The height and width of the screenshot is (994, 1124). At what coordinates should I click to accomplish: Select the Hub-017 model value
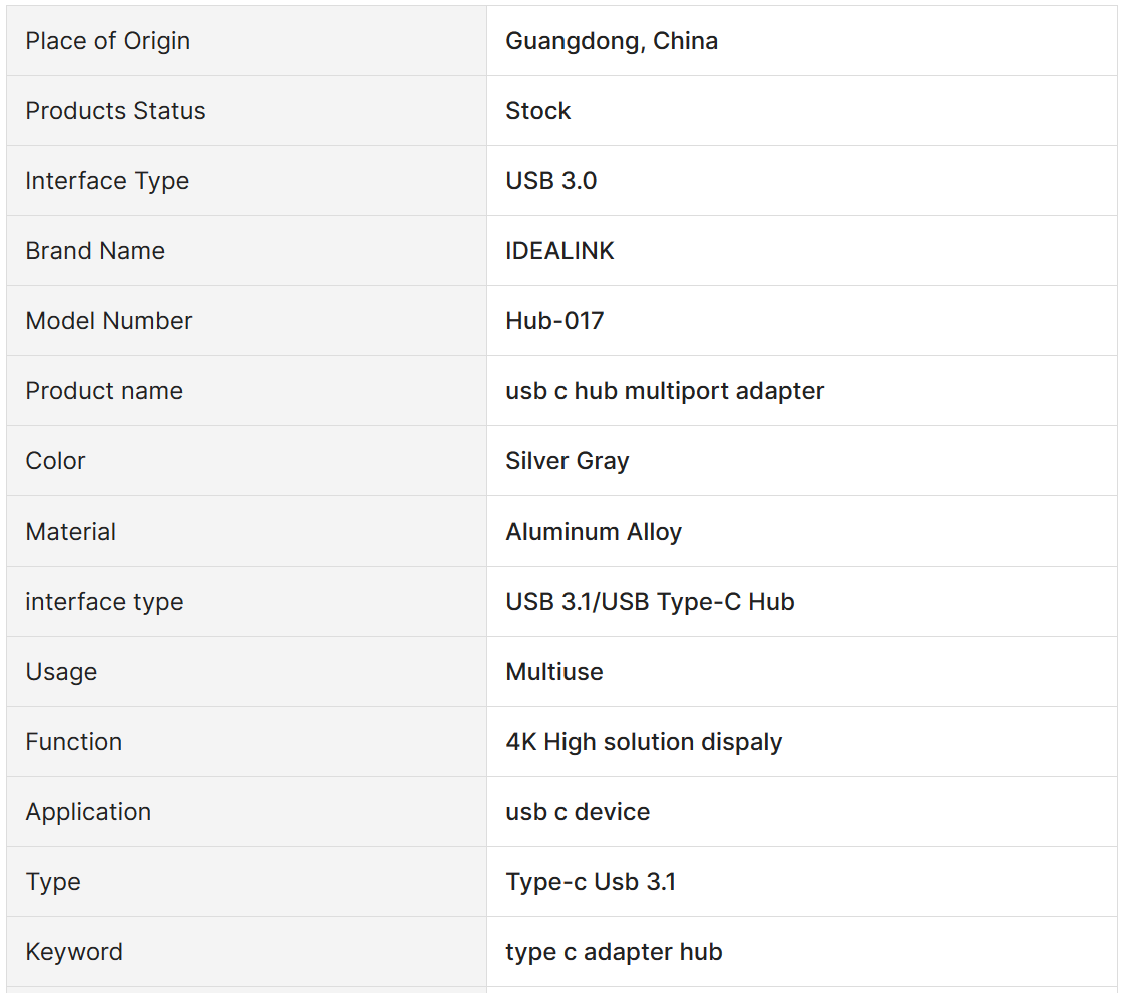coord(555,321)
